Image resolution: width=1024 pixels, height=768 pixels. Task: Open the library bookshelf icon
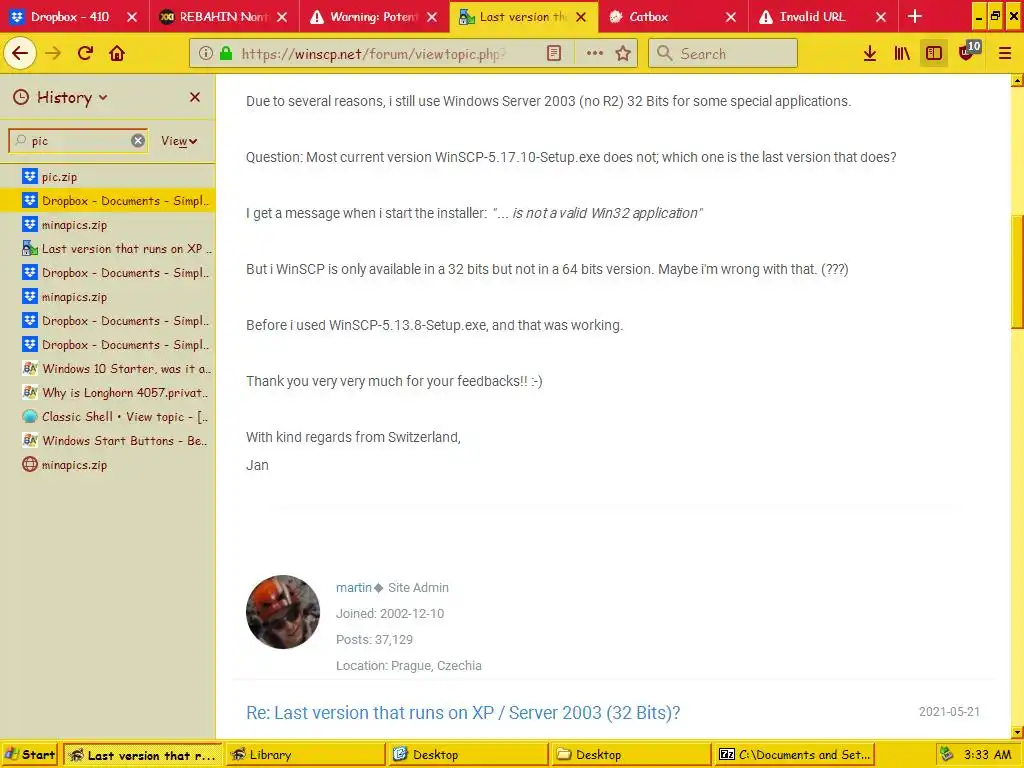902,54
